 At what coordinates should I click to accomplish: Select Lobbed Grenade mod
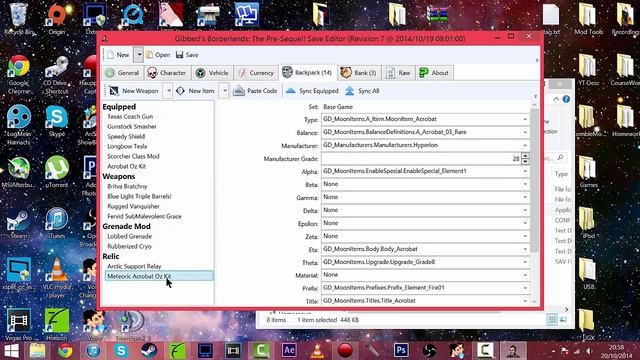130,236
